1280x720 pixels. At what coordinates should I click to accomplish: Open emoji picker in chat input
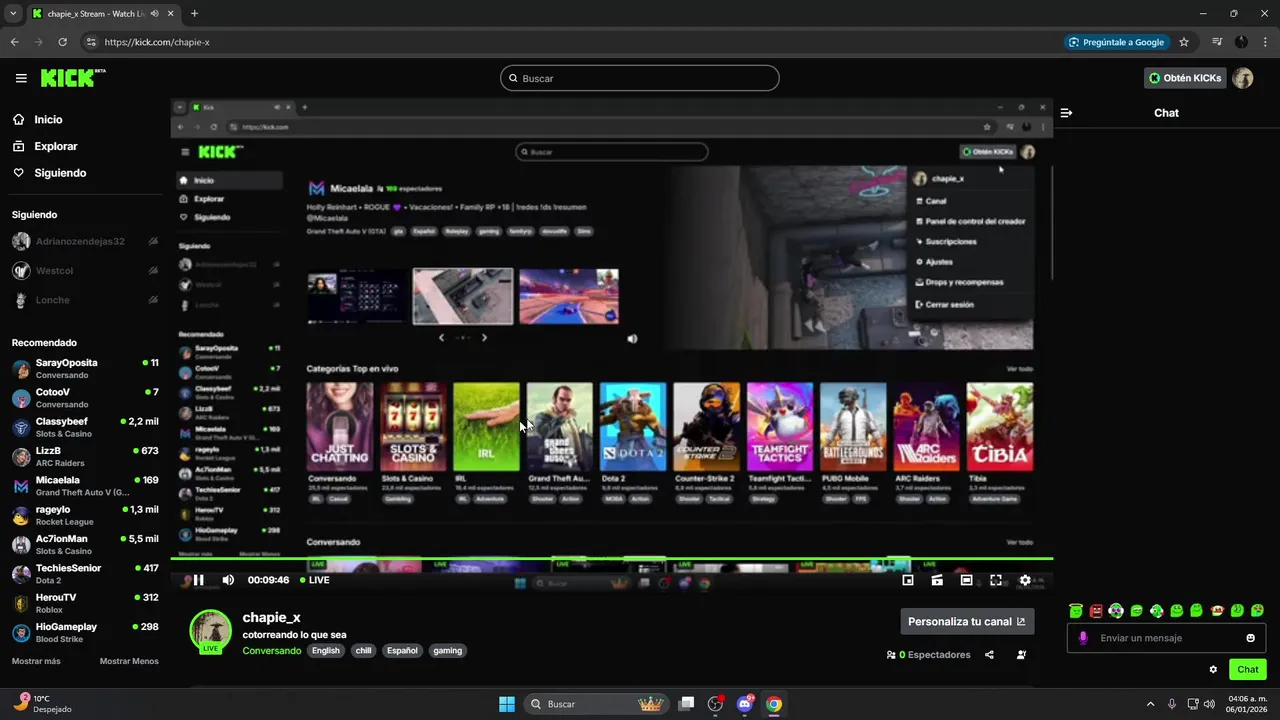[x=1250, y=638]
